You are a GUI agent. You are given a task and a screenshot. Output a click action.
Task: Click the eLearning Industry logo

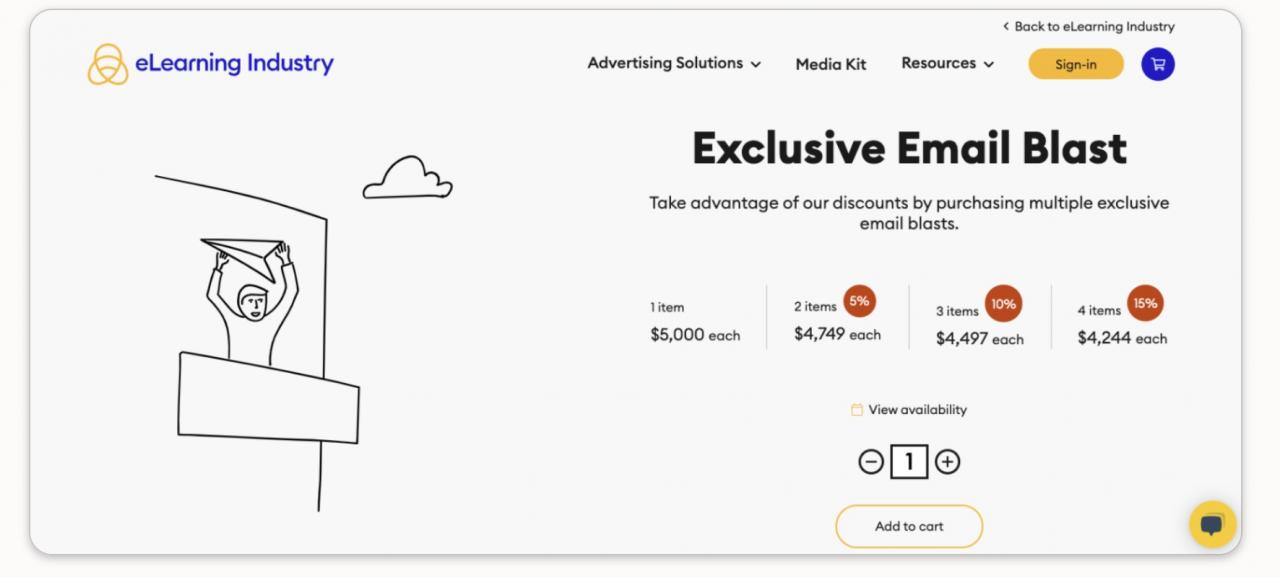click(x=211, y=64)
